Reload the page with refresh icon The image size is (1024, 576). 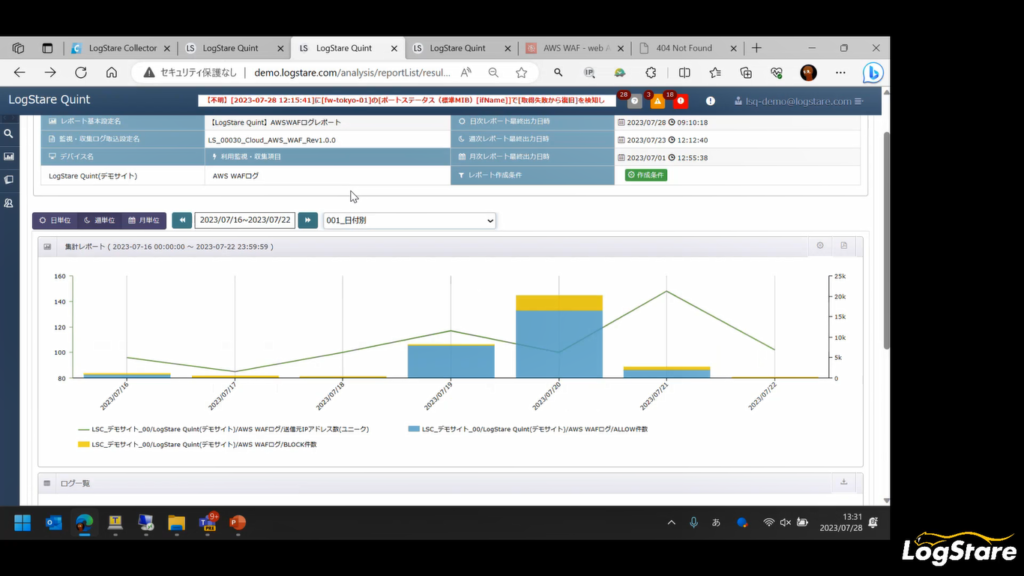pyautogui.click(x=80, y=72)
